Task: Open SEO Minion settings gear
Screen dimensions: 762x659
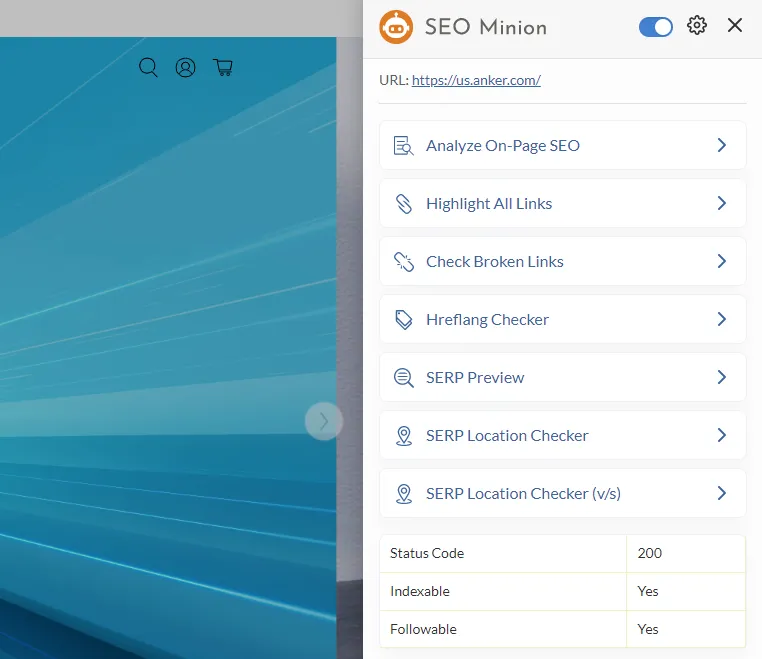Action: [696, 25]
